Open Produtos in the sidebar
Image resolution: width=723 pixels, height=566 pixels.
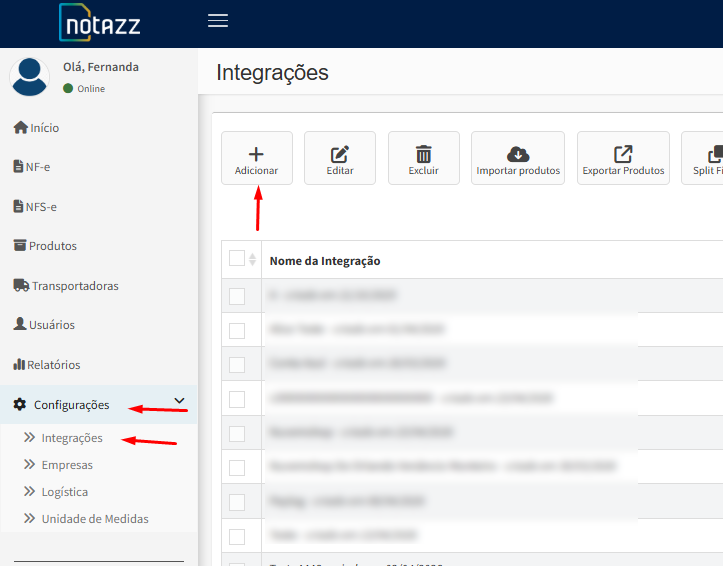pos(52,246)
